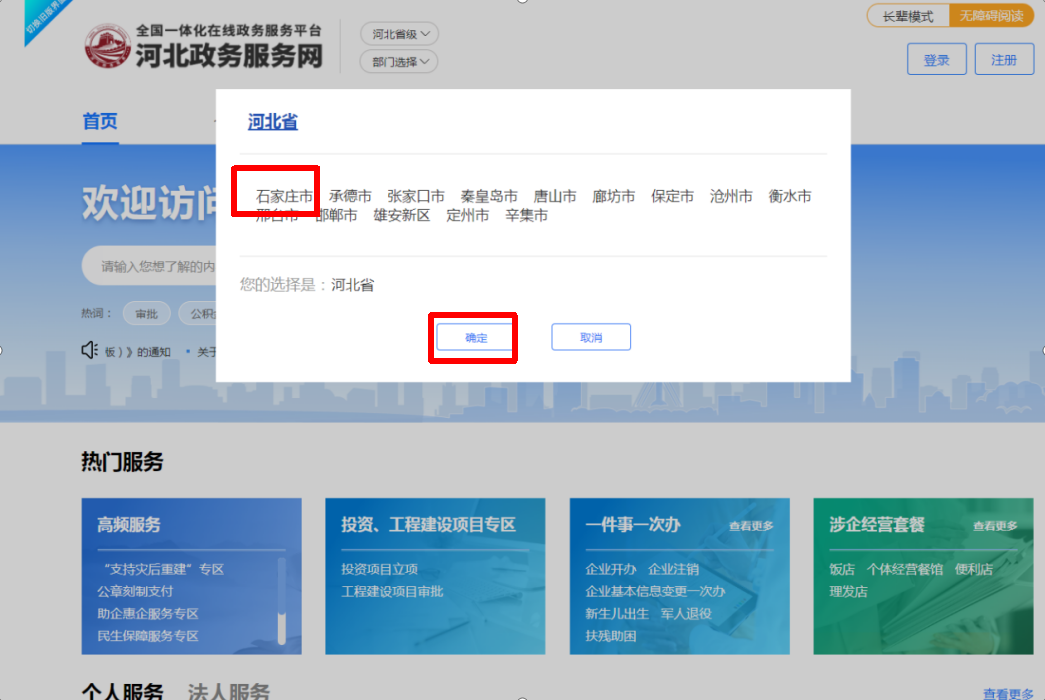Select 秦皇岛市 from the city list

click(489, 196)
